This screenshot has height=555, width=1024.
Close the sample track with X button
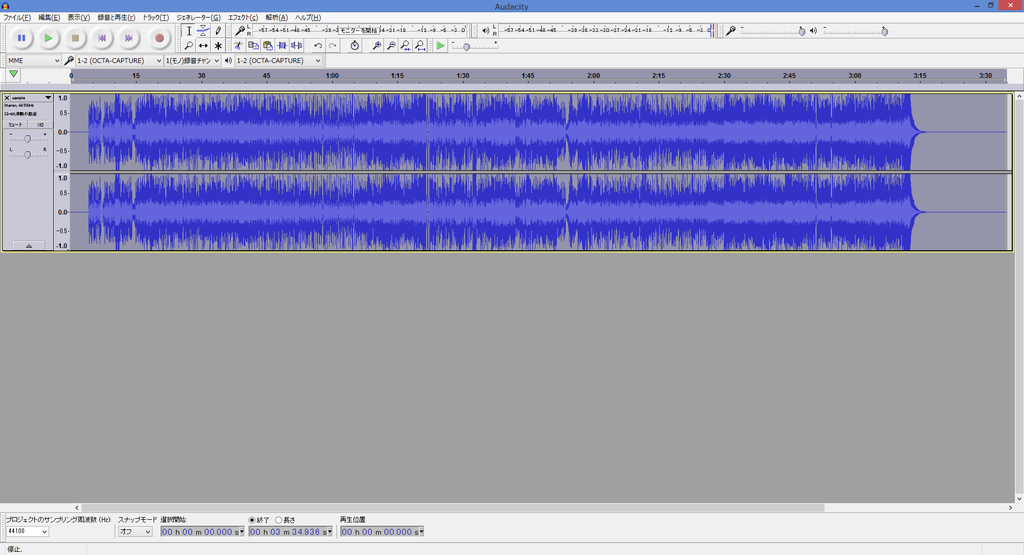(7, 97)
